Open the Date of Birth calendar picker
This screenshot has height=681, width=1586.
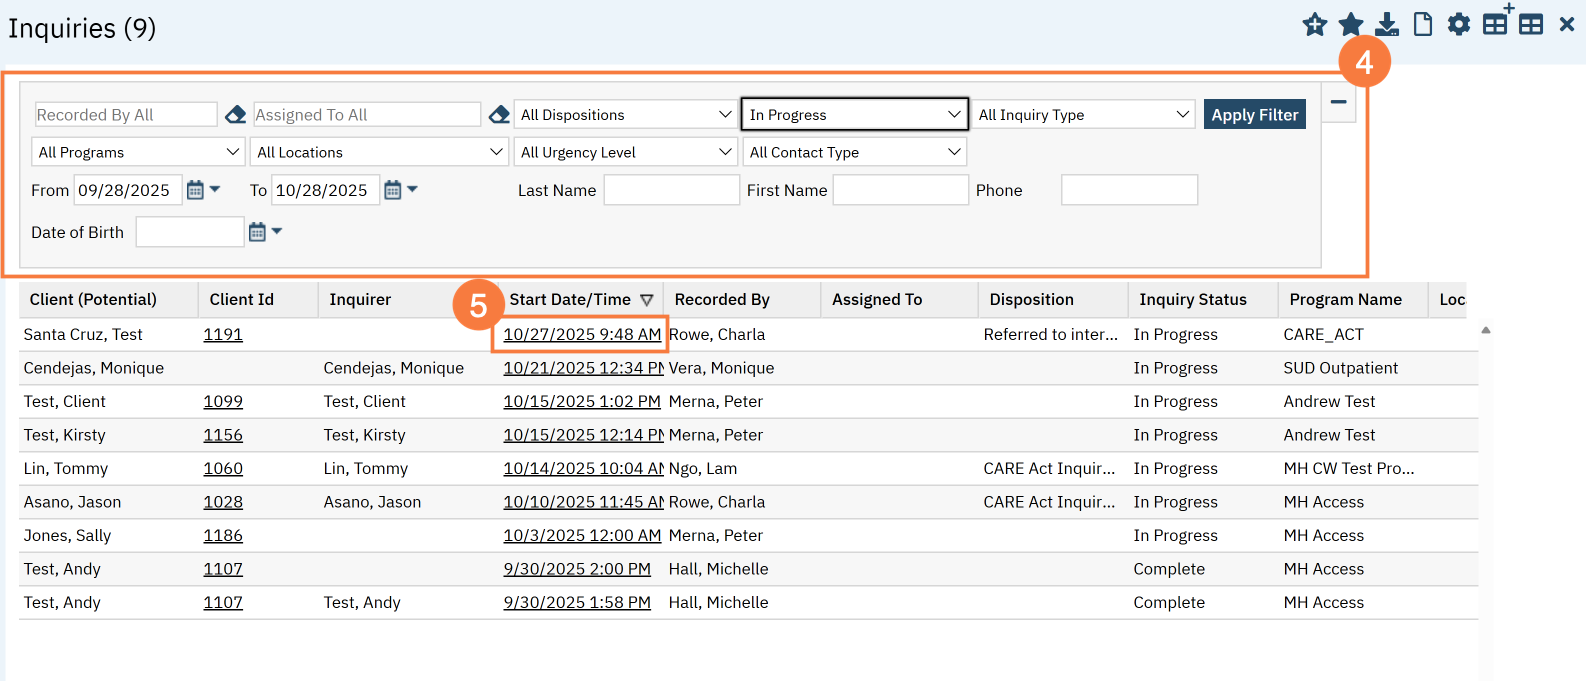[258, 232]
